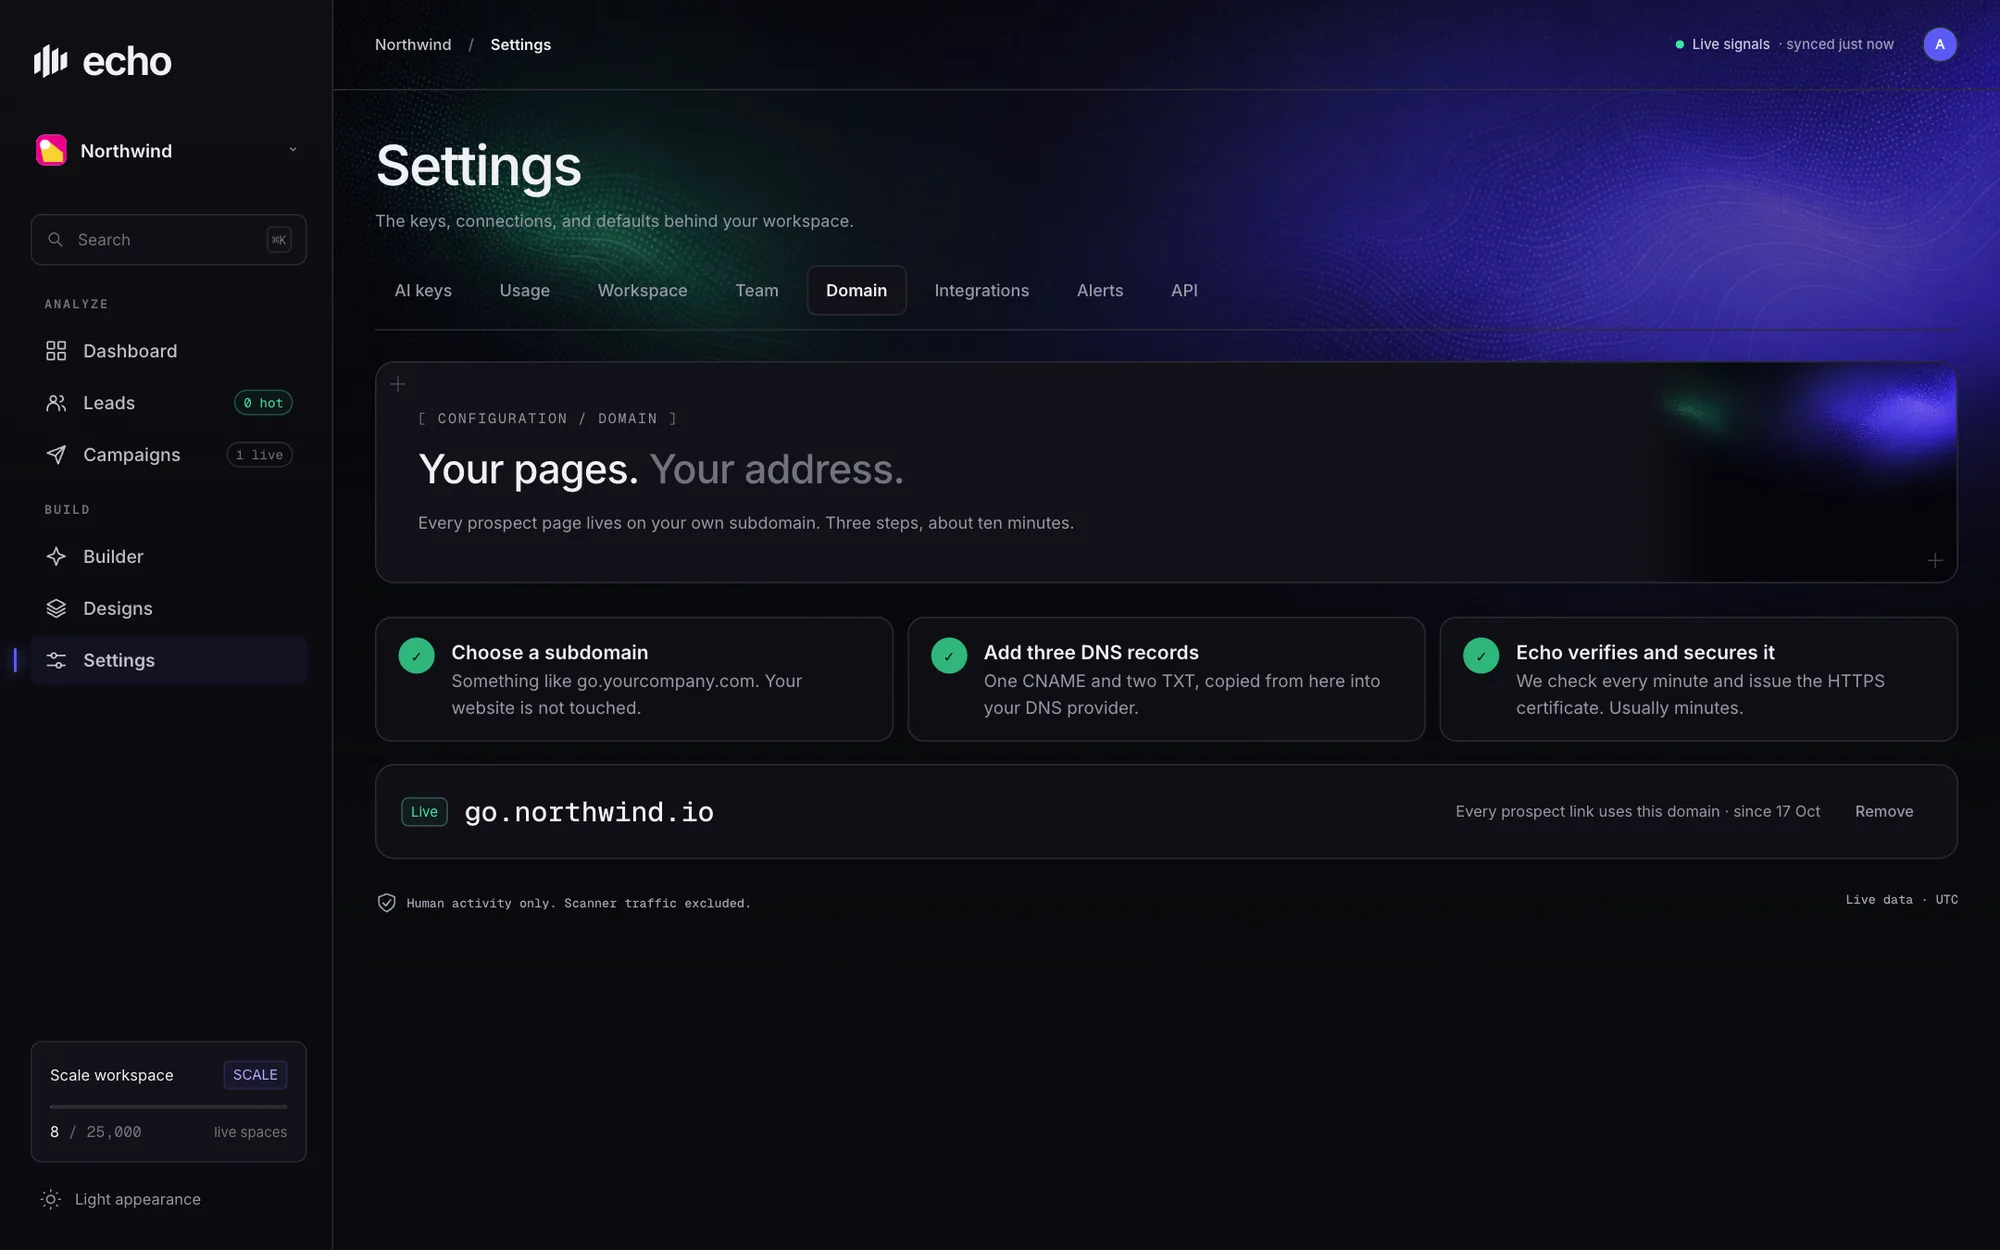Switch to the Team tab

(x=757, y=290)
